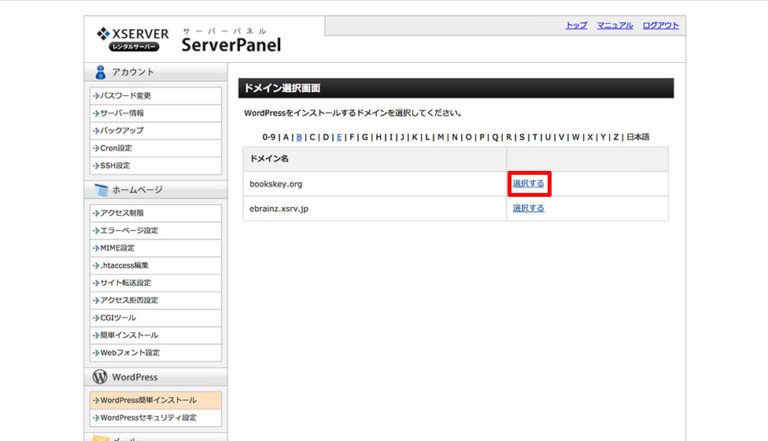Open 簡単インストール in sidebar
The width and height of the screenshot is (768, 441).
click(156, 335)
